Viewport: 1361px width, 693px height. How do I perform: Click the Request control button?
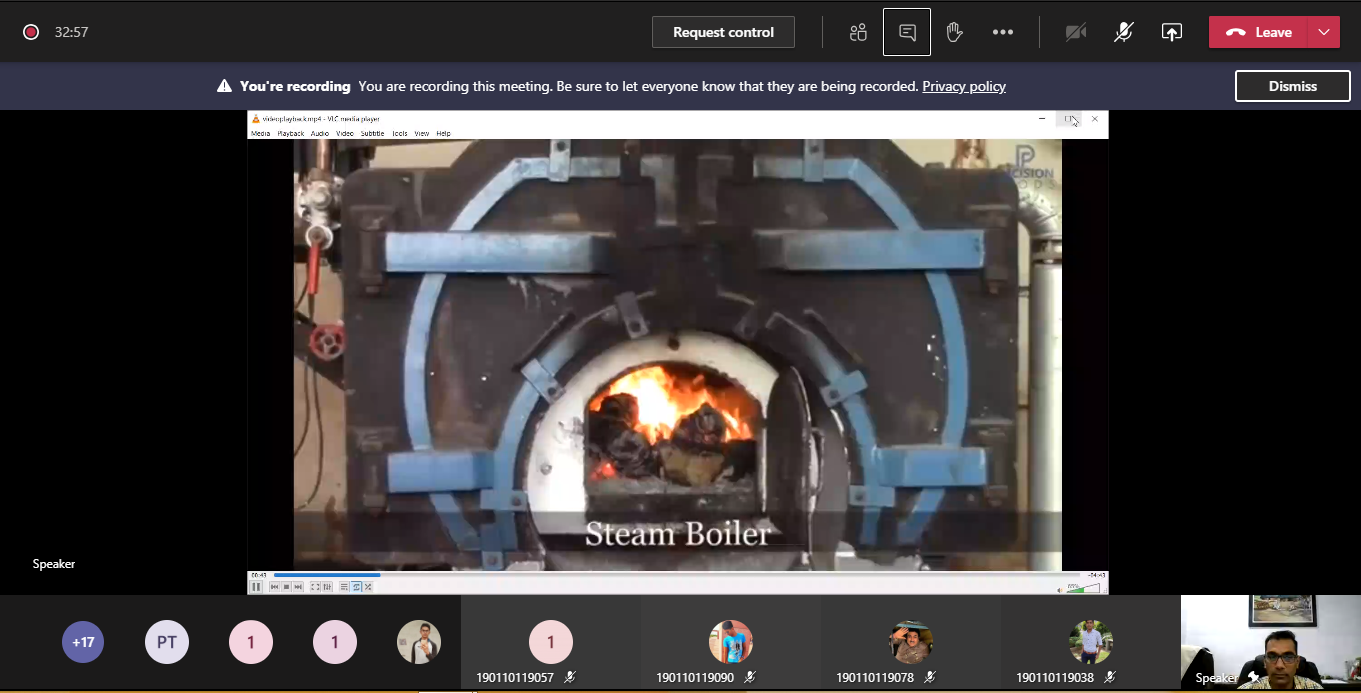(x=723, y=32)
